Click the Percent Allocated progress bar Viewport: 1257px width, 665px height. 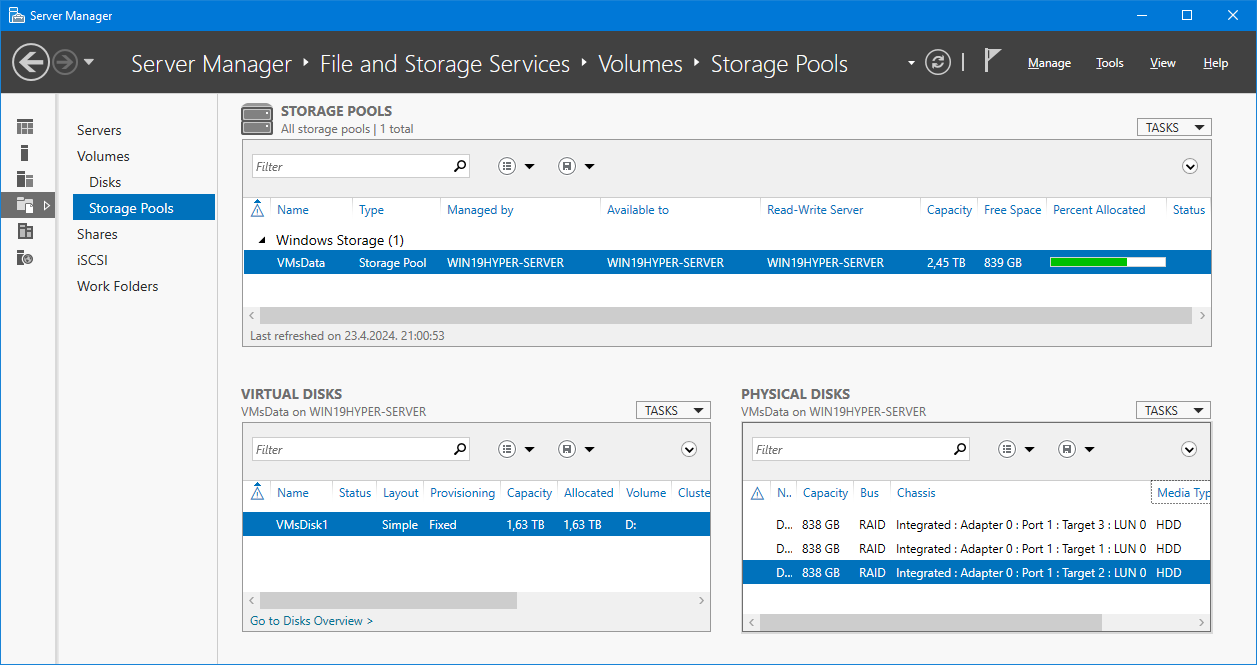click(x=1108, y=262)
